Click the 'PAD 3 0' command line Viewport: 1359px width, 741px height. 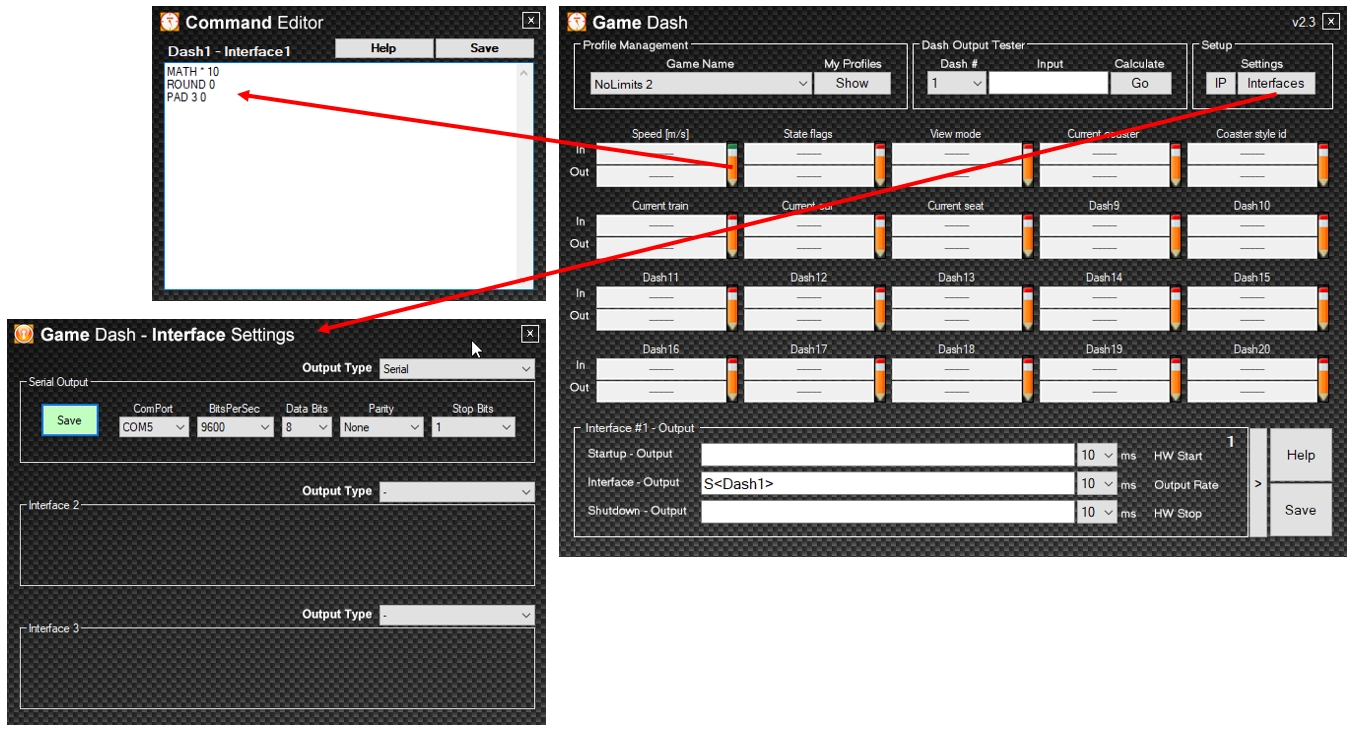click(x=187, y=98)
